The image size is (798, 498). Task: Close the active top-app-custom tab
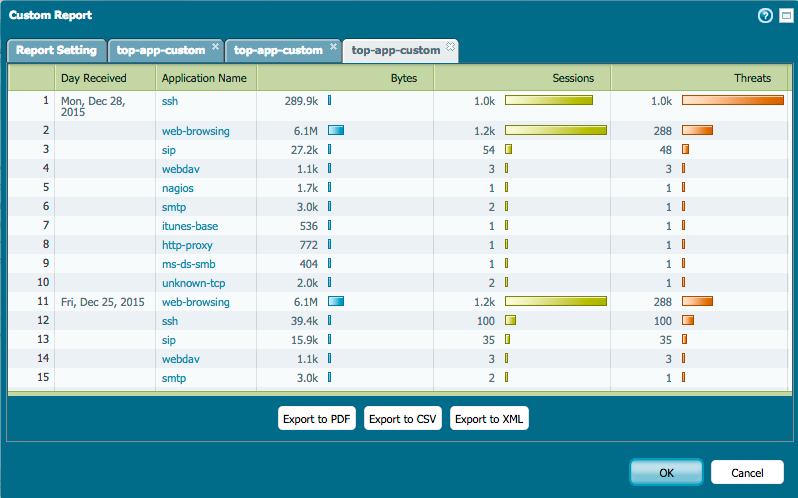point(451,46)
